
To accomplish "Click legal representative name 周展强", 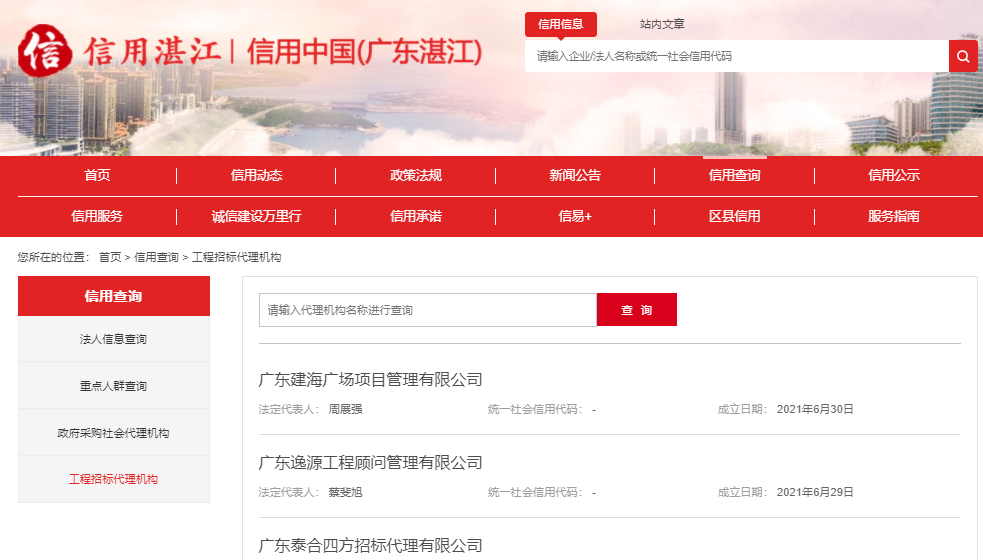I will [345, 409].
